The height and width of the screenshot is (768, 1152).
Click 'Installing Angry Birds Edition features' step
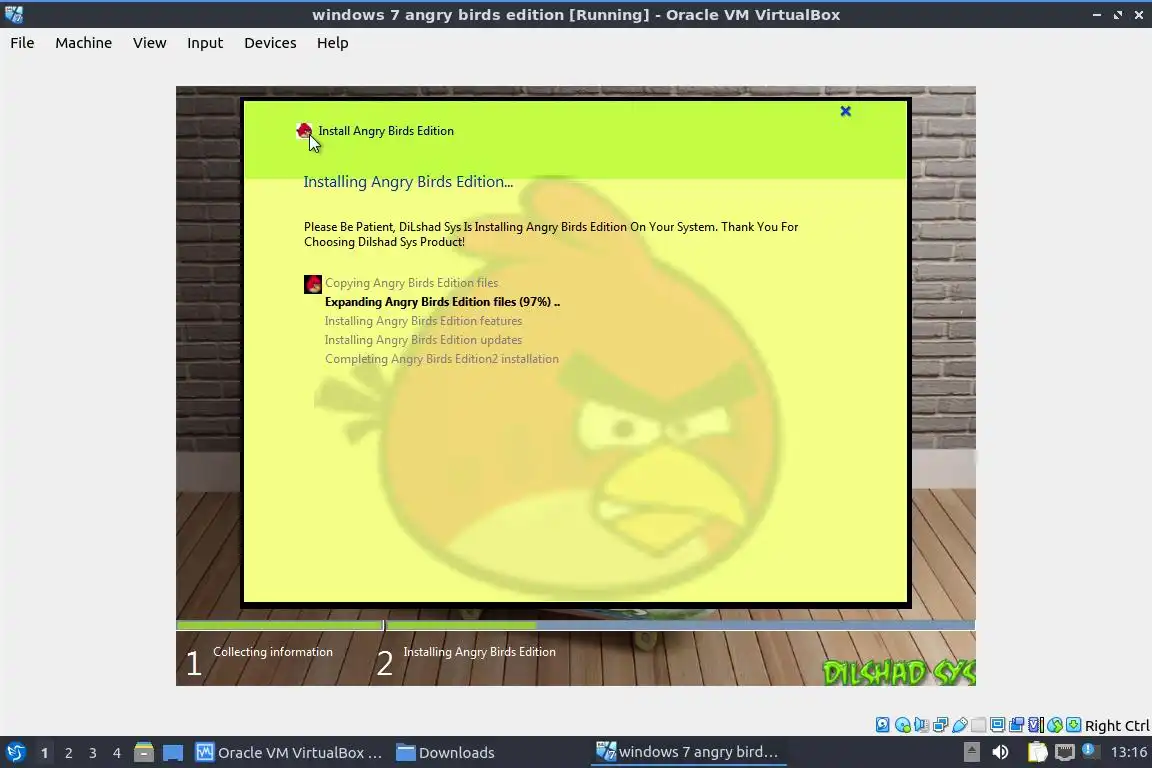[x=424, y=321]
